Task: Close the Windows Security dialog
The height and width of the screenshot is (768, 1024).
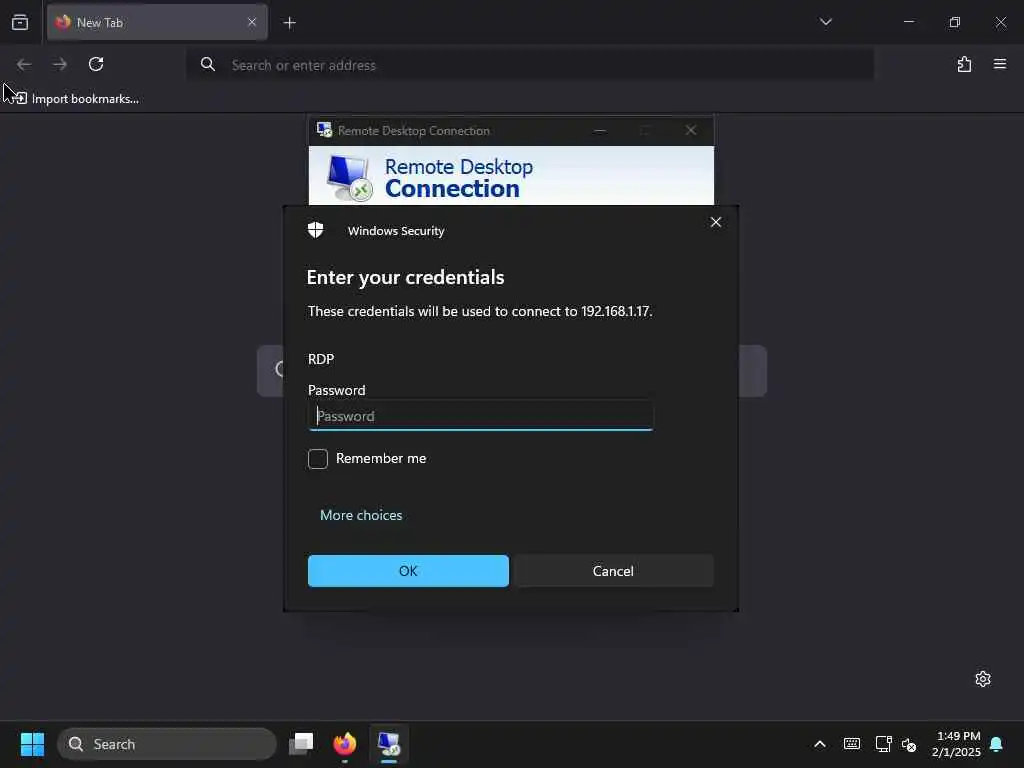Action: coord(716,222)
